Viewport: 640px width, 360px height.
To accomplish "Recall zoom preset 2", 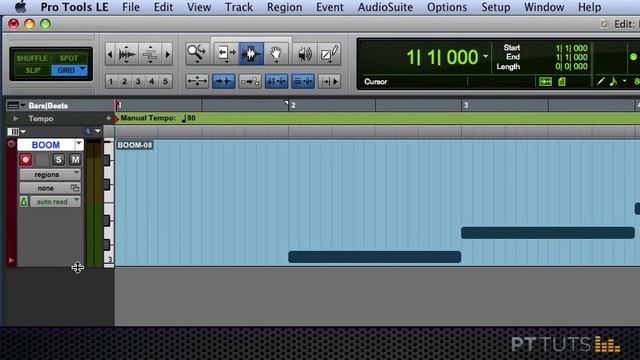I will (124, 81).
